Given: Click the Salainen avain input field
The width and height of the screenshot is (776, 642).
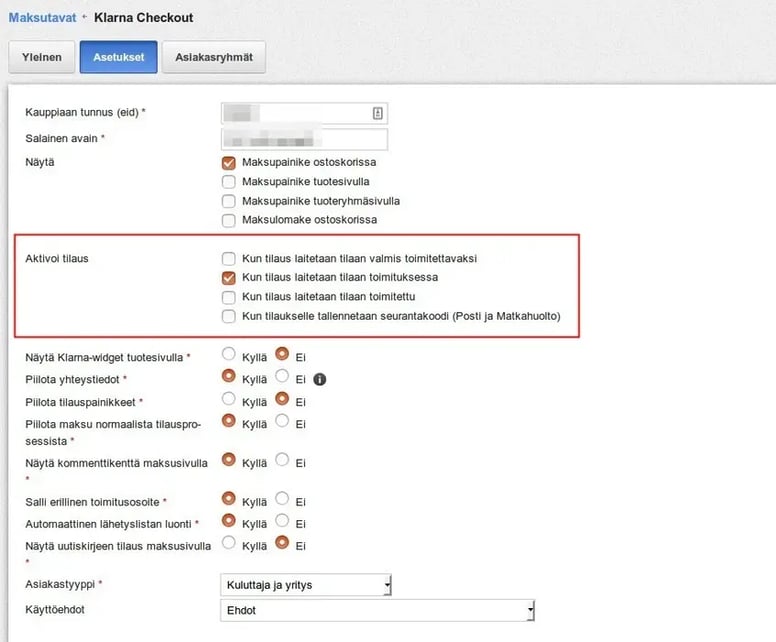Looking at the screenshot, I should coord(304,139).
